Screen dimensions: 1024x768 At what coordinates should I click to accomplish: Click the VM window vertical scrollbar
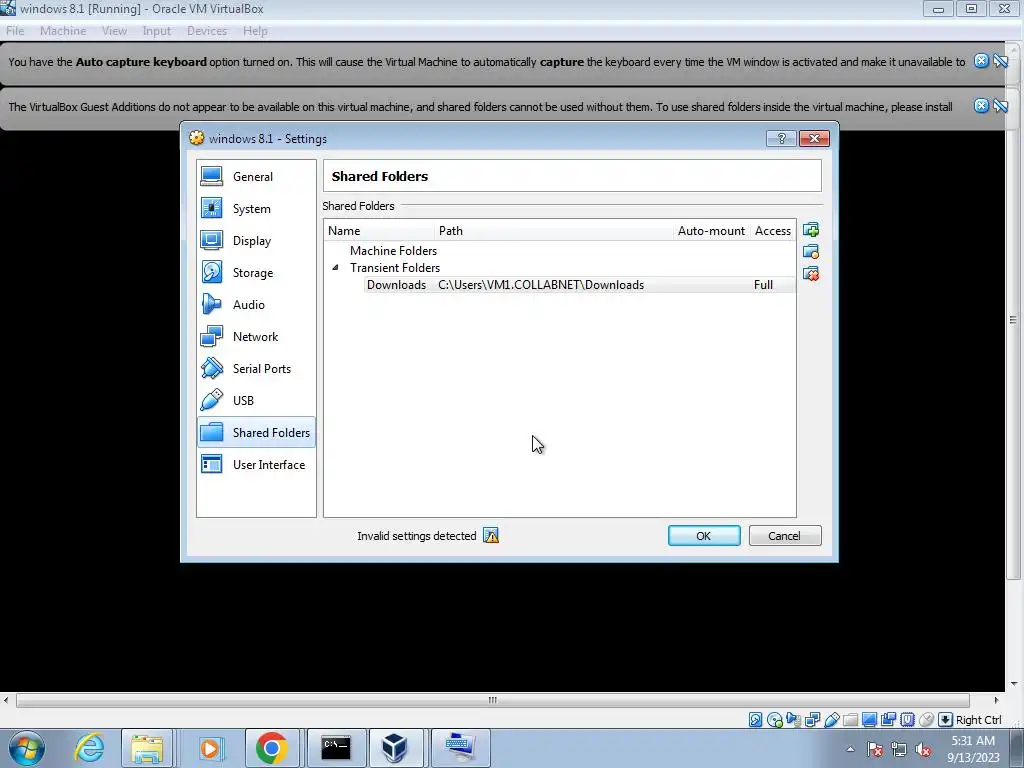pyautogui.click(x=1013, y=319)
